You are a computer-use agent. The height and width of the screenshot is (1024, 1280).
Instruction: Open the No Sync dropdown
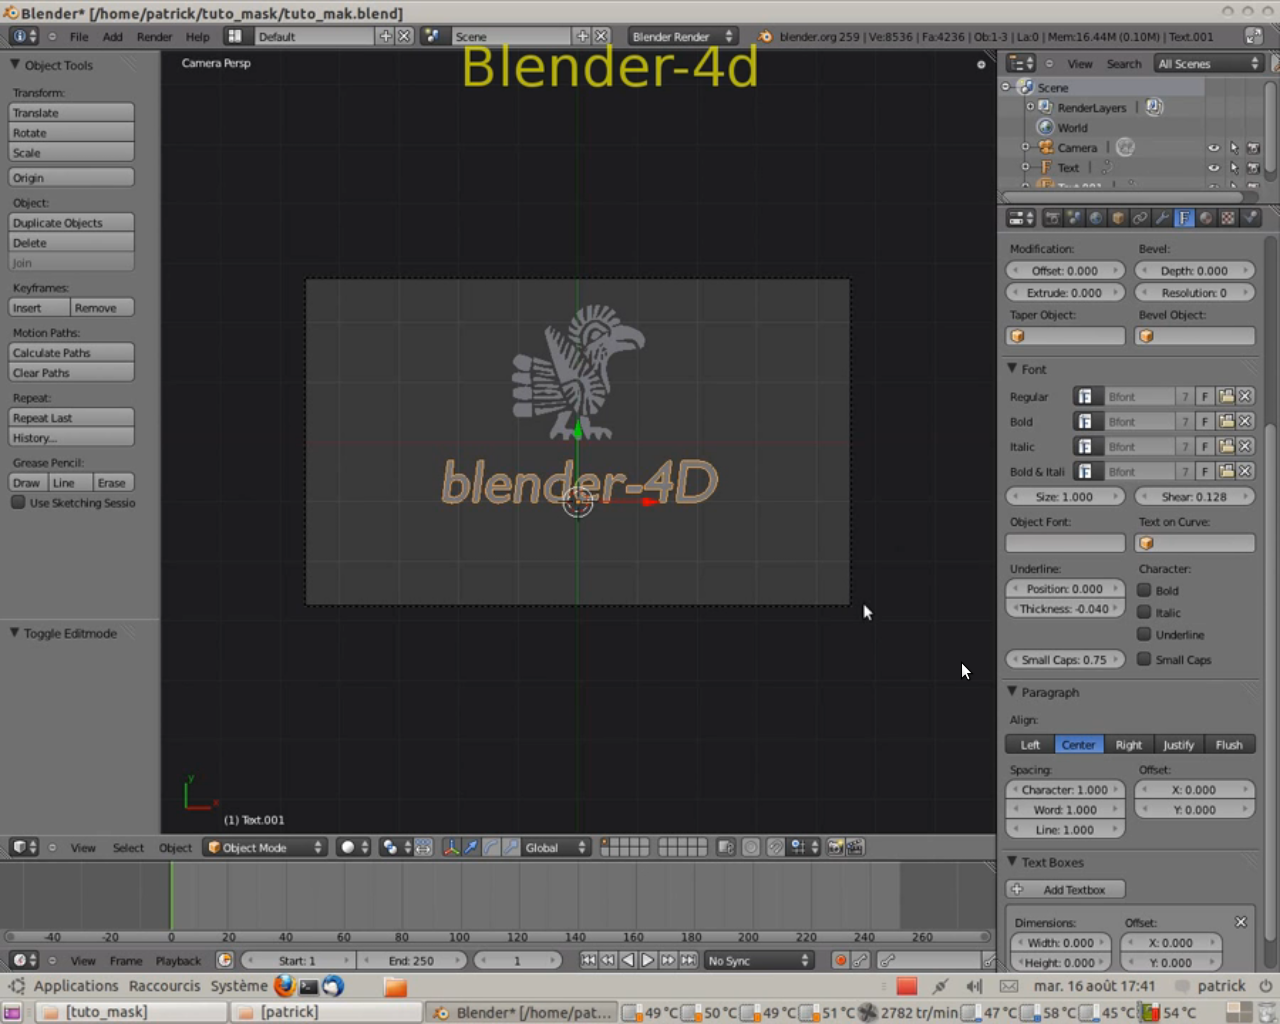coord(759,960)
